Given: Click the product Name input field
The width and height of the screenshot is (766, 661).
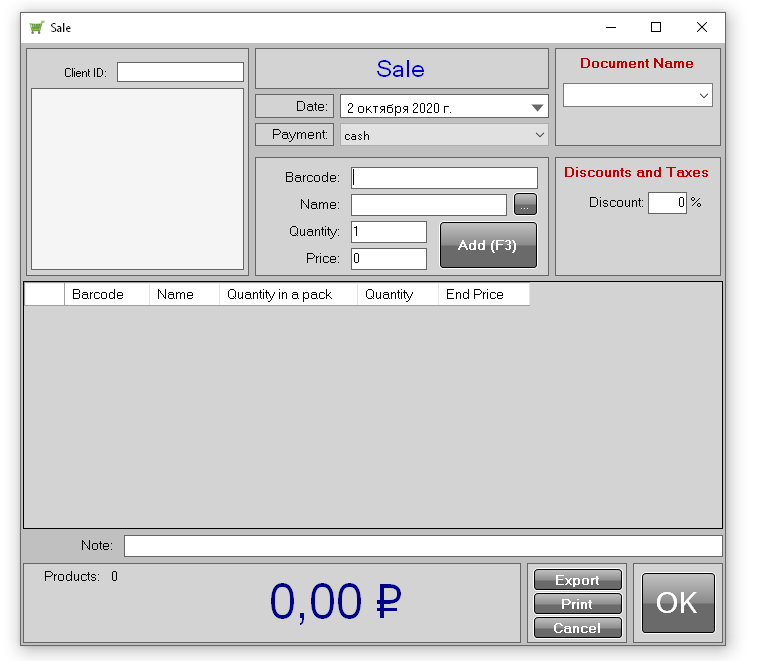Looking at the screenshot, I should pos(428,204).
